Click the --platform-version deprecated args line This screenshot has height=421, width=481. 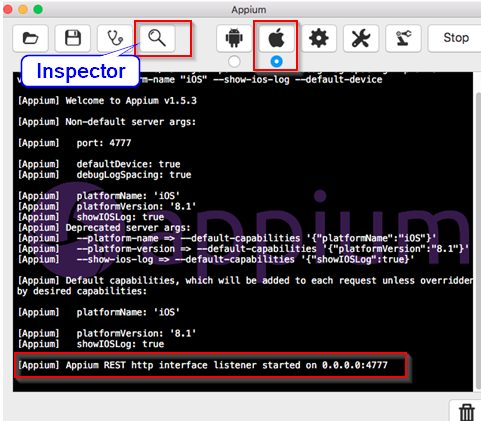(x=243, y=249)
